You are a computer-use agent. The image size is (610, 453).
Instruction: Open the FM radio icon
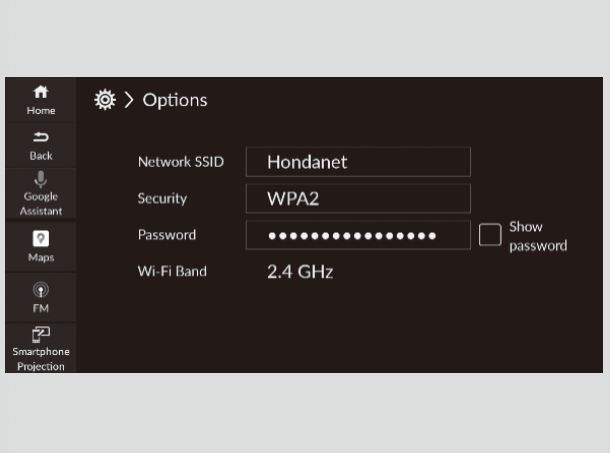(x=41, y=290)
